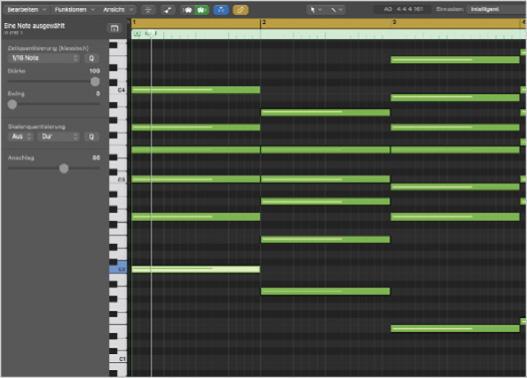Click the Q button next to 1/16 Note
The height and width of the screenshot is (378, 527).
tap(91, 58)
